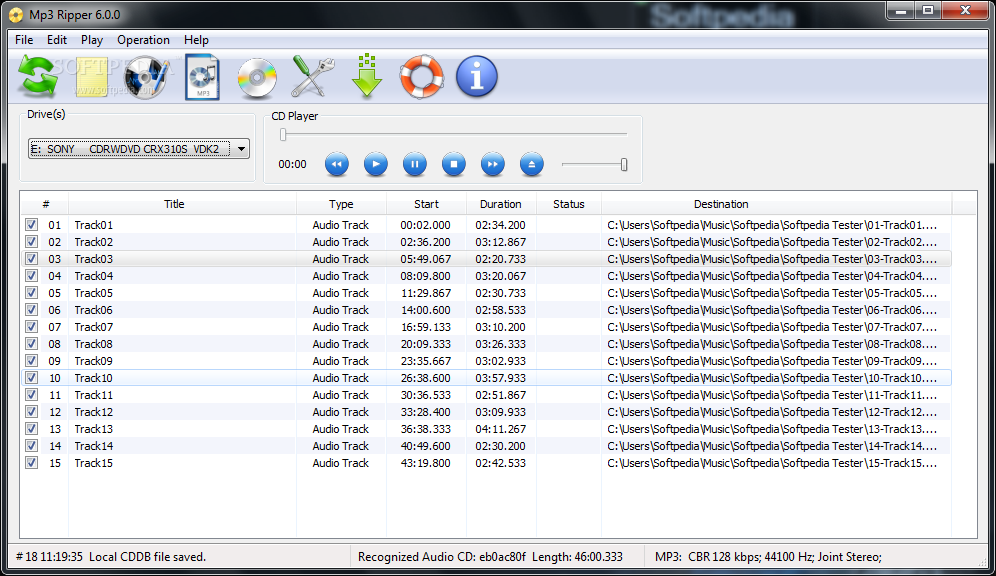The height and width of the screenshot is (576, 996).
Task: Click the orange lifebuoy help icon
Action: click(x=422, y=77)
